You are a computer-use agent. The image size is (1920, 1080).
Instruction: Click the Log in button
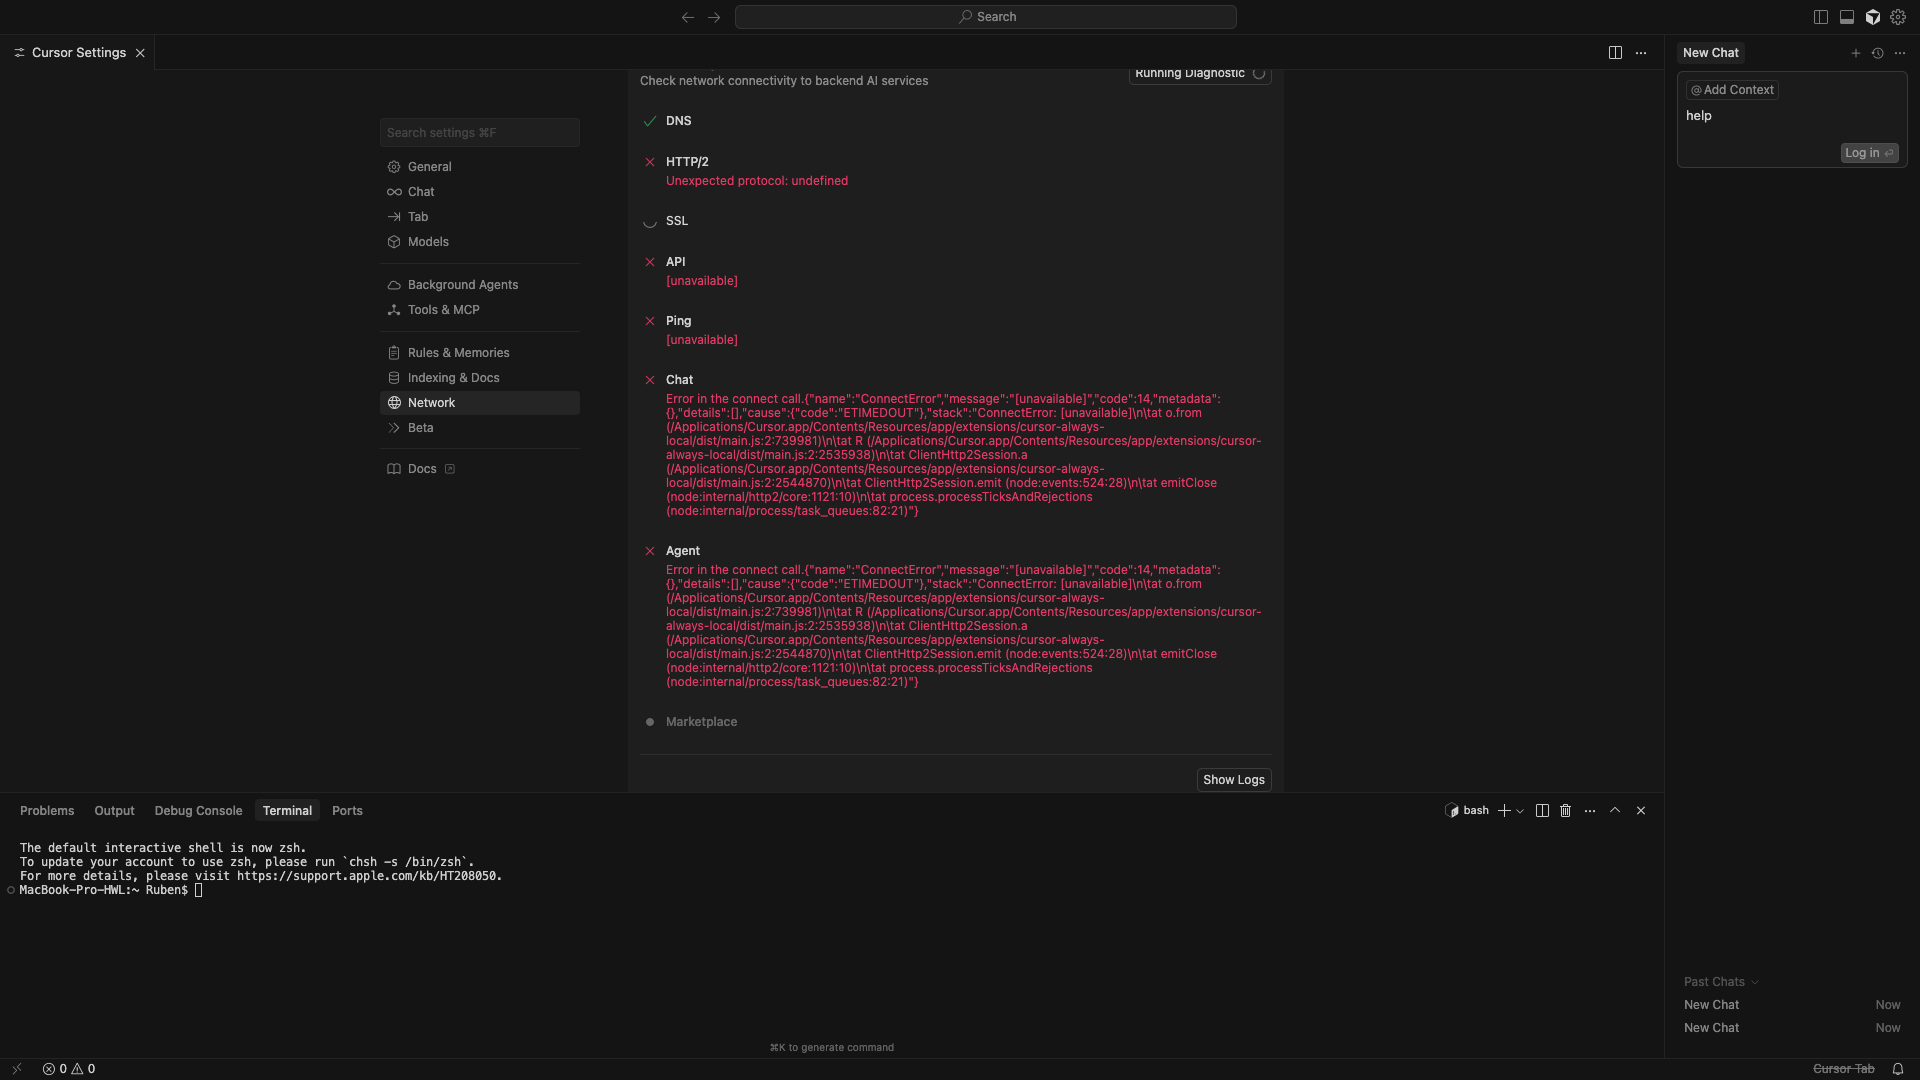click(x=1868, y=153)
